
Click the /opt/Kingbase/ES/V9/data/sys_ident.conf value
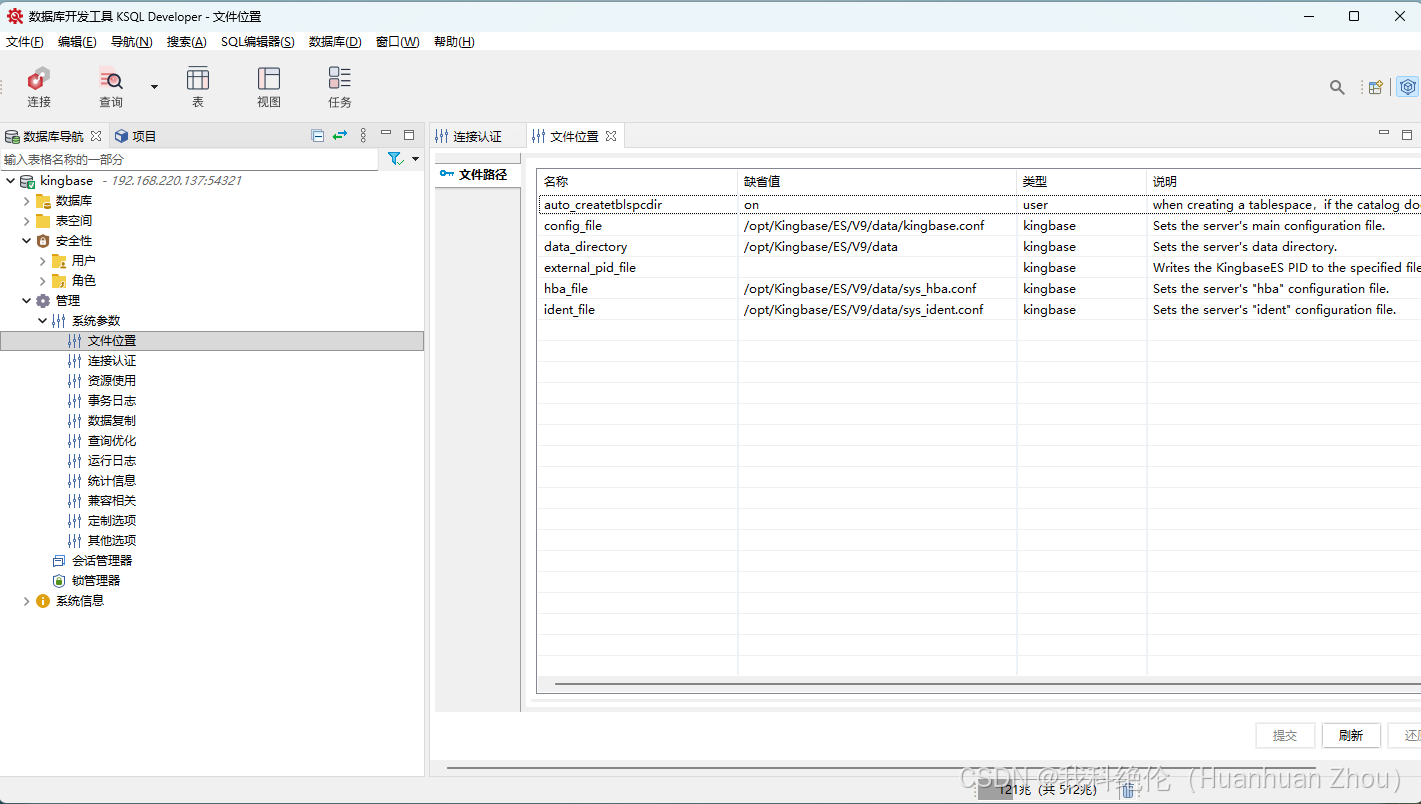coord(864,310)
